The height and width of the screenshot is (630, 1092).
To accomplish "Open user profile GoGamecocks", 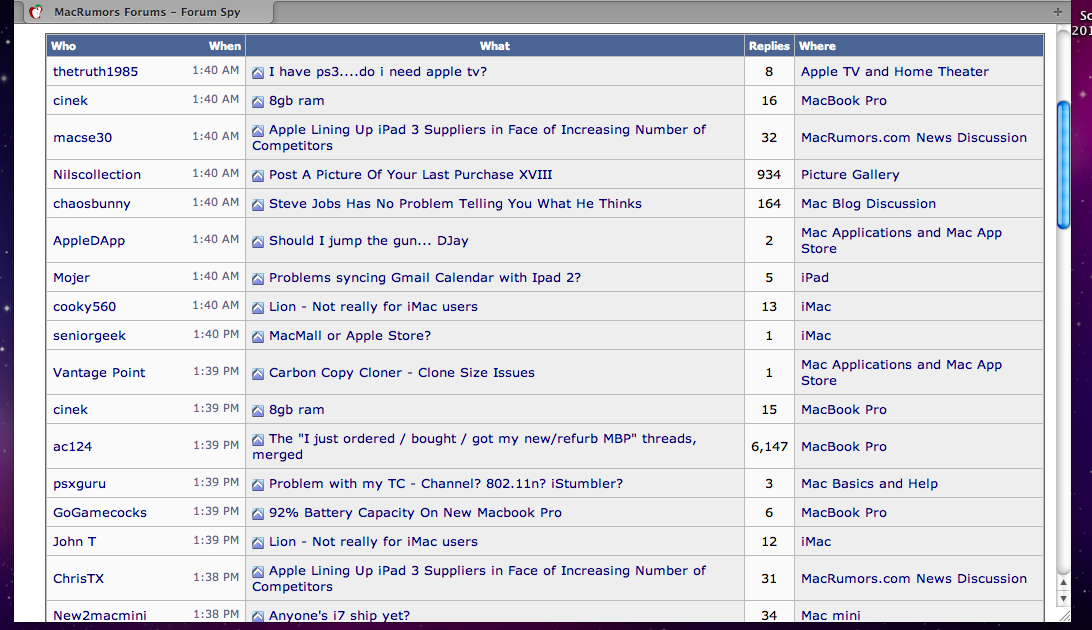I will pos(100,513).
